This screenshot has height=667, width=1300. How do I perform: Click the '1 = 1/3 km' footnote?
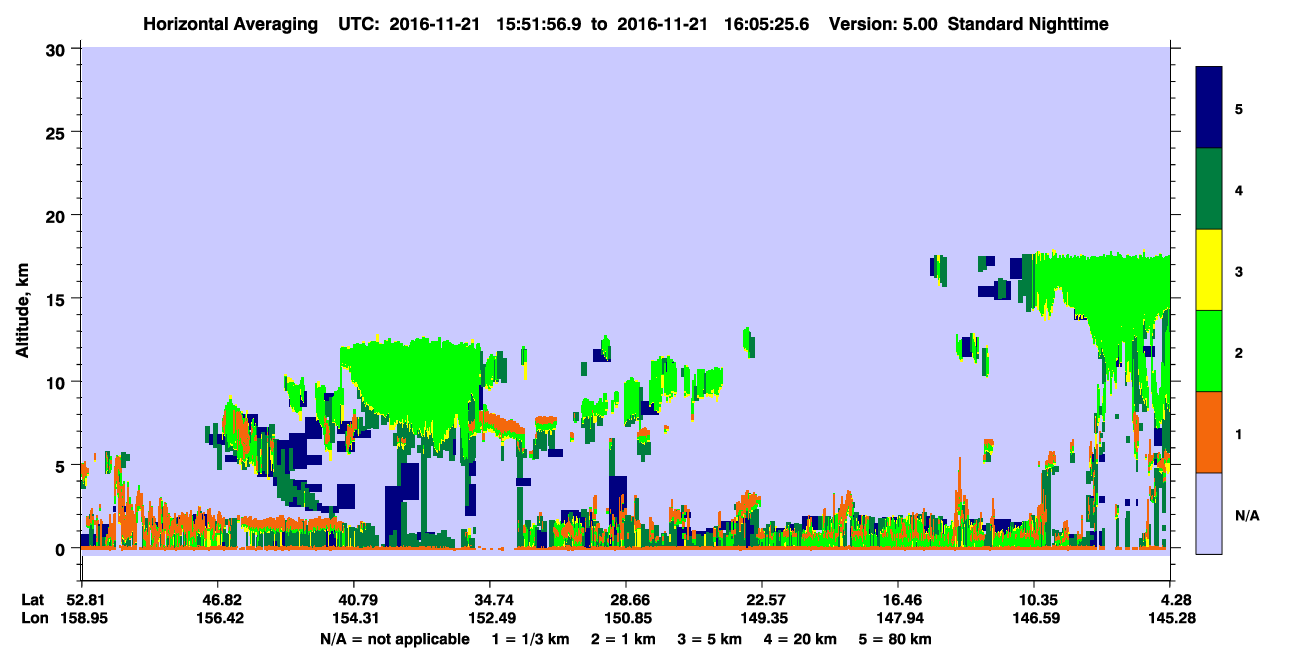pos(531,639)
